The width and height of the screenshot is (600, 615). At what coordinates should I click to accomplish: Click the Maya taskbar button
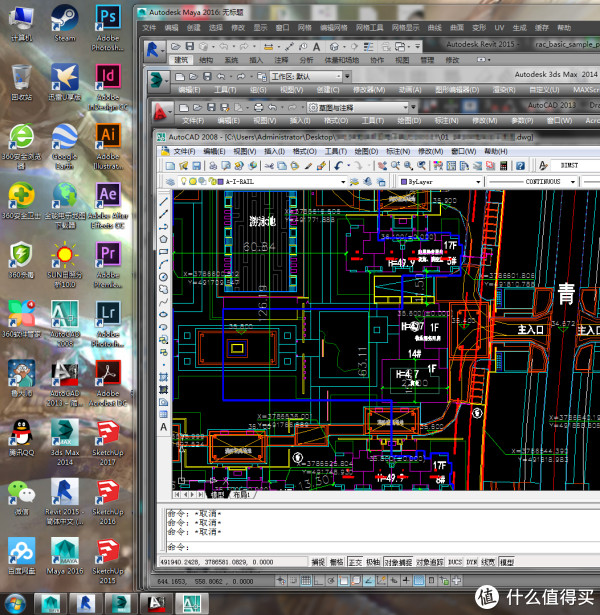pos(51,604)
